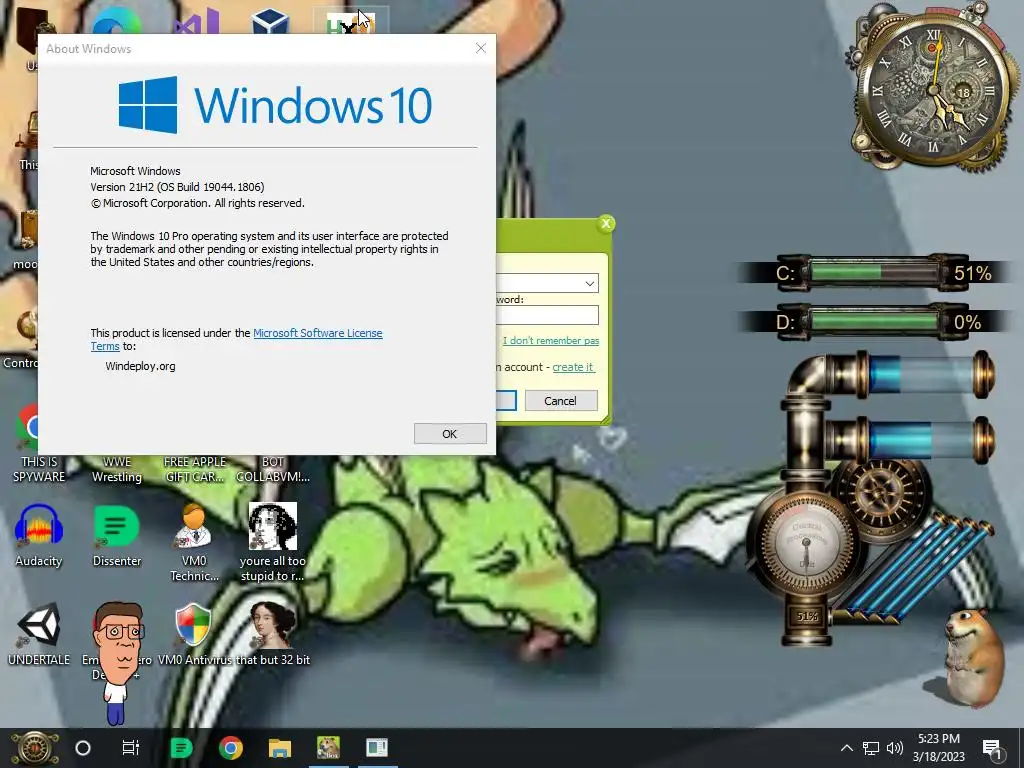This screenshot has width=1024, height=768.
Task: Click Cancel in the green login dialog
Action: [x=561, y=400]
